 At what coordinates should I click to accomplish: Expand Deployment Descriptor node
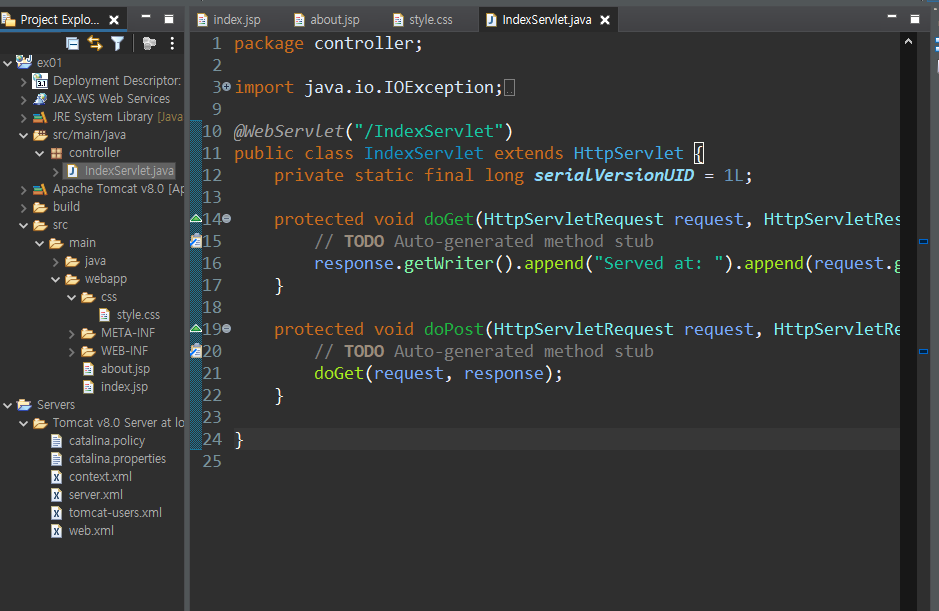(x=23, y=81)
